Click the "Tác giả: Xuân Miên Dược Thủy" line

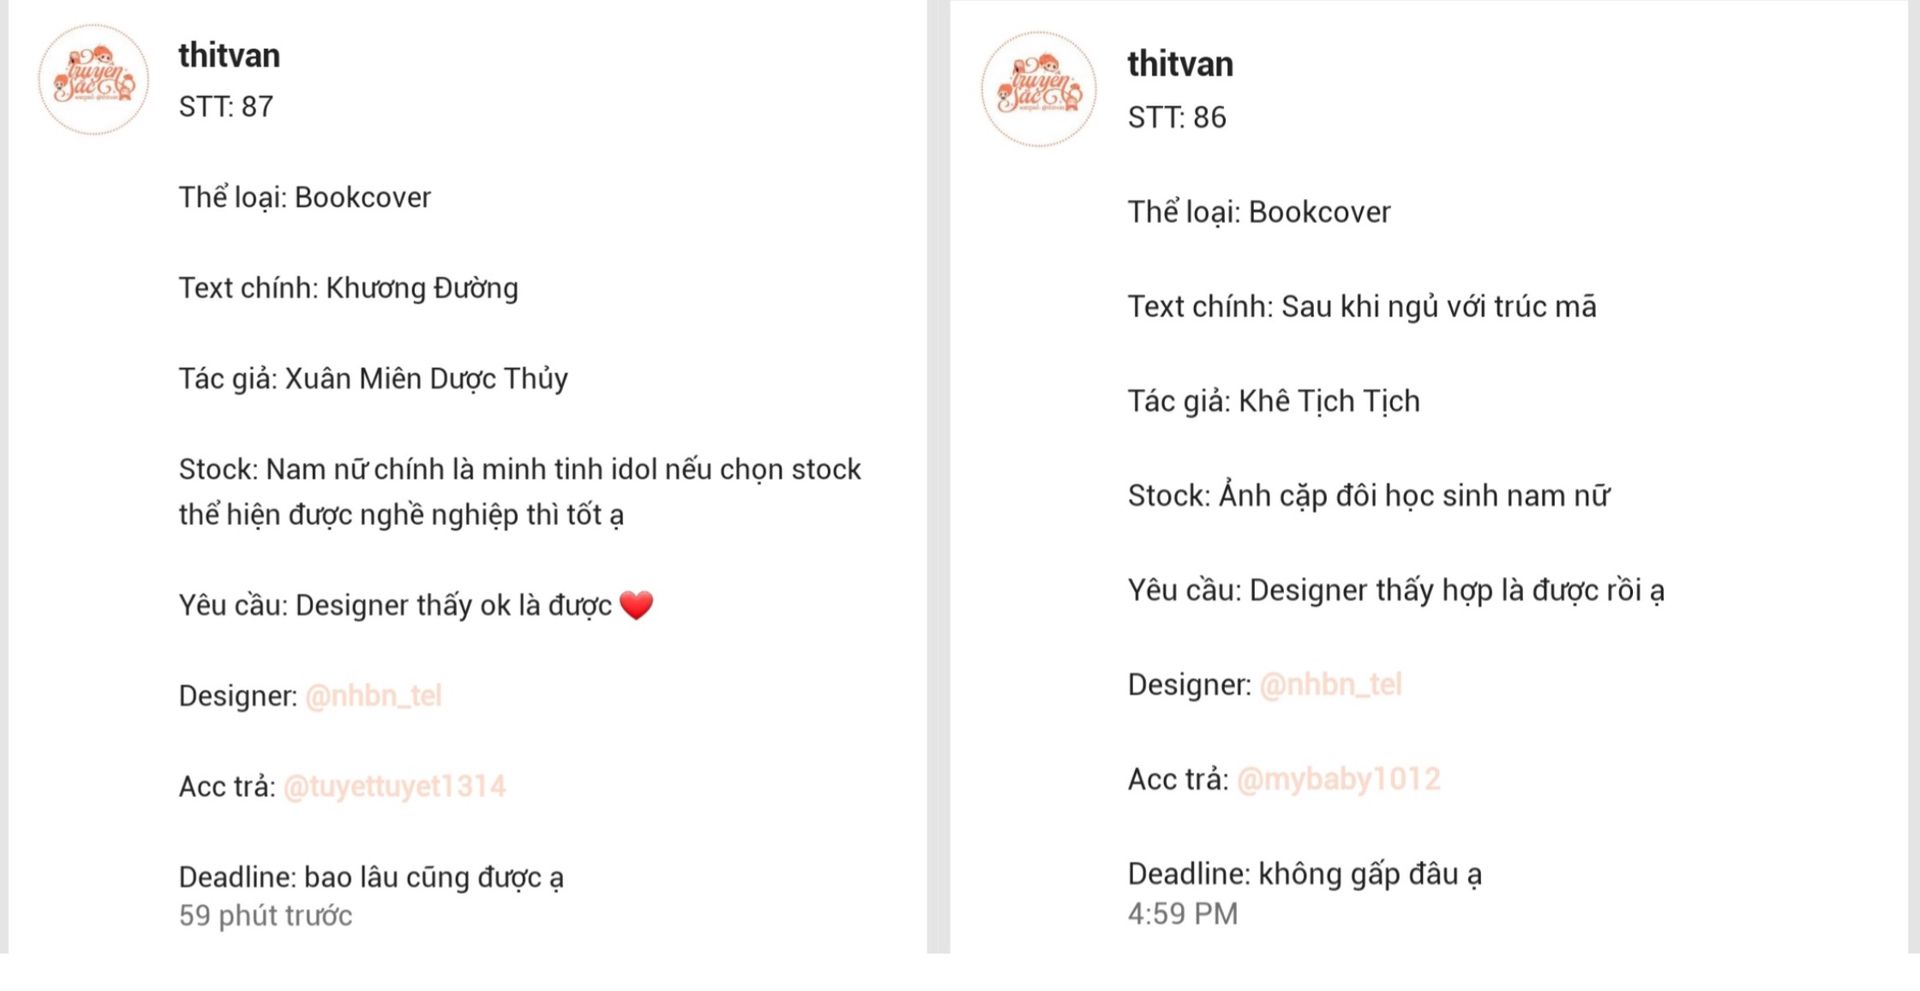click(x=373, y=379)
